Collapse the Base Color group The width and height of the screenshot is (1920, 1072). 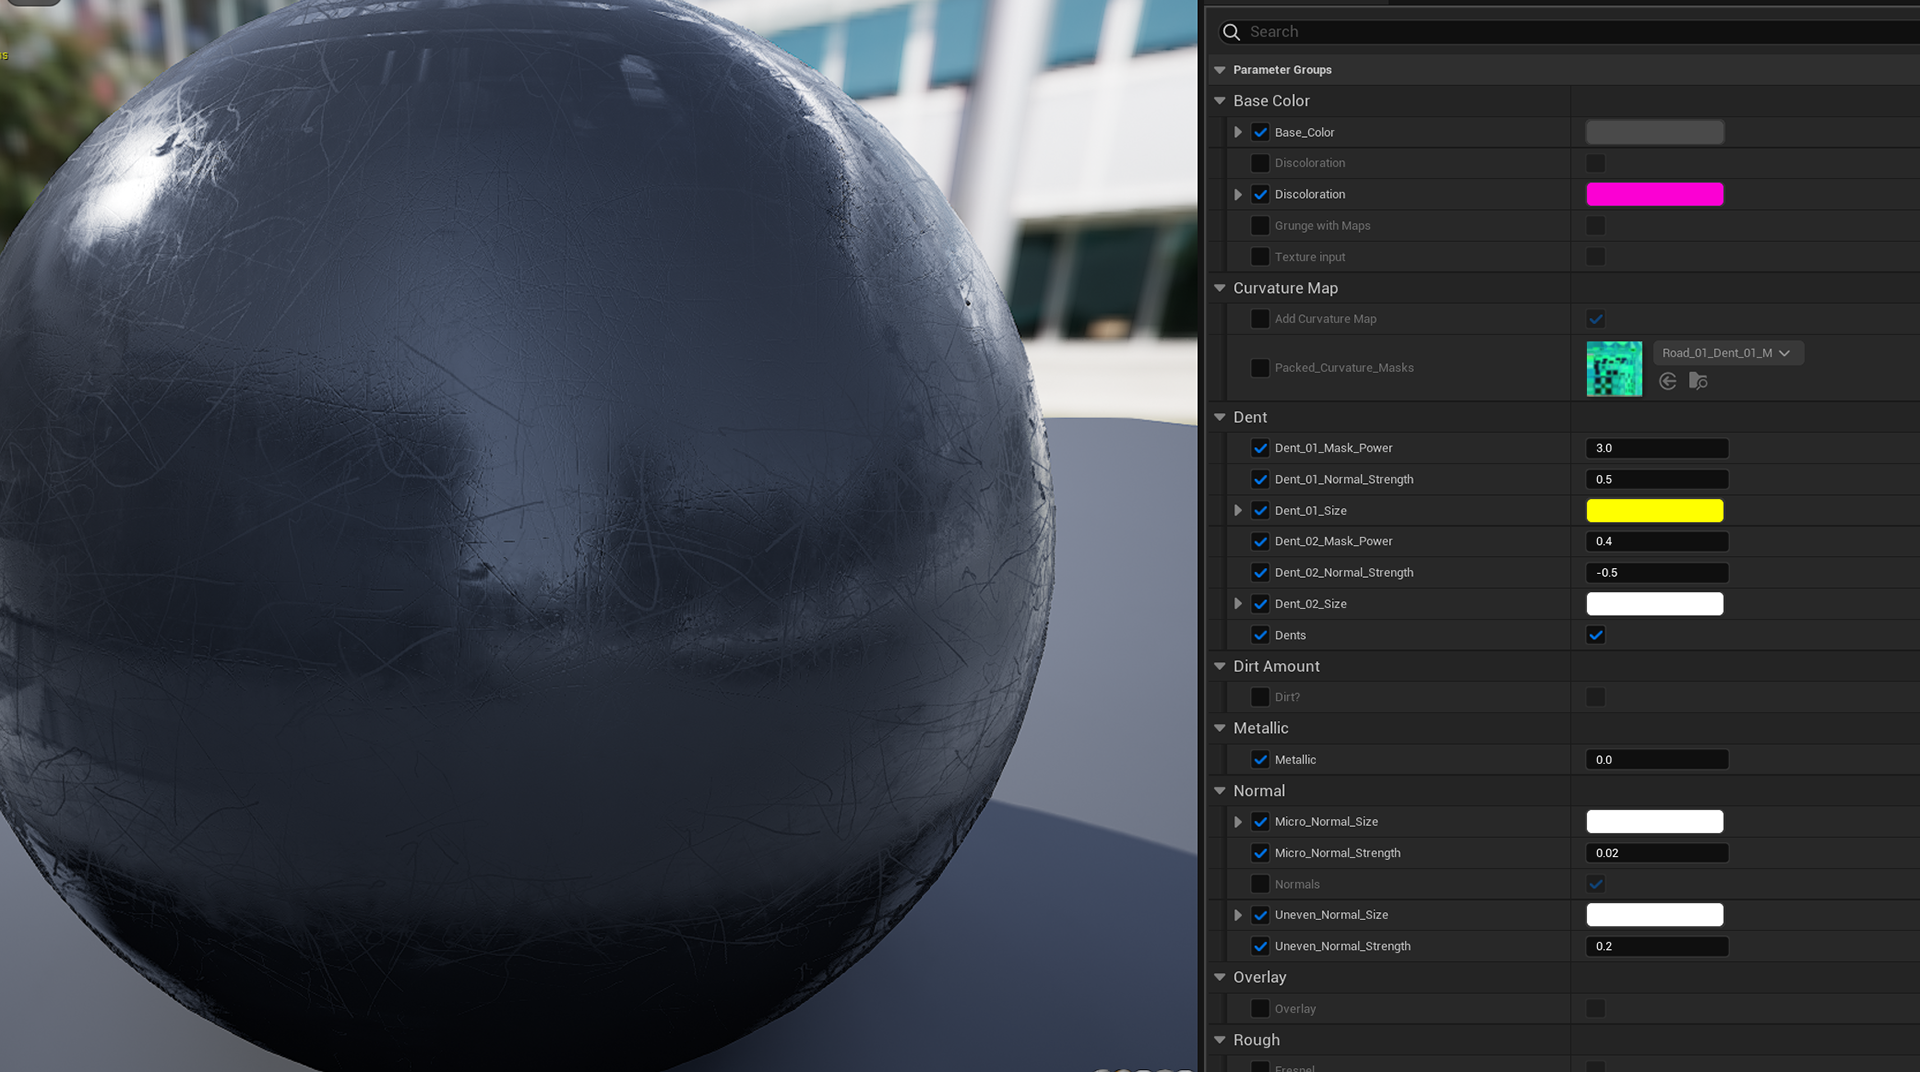[x=1220, y=101]
